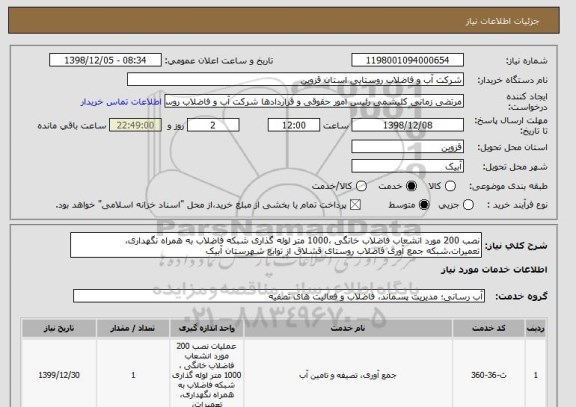576x407 pixels.
Task: Click the deadline time field 12:00
Action: tap(294, 125)
